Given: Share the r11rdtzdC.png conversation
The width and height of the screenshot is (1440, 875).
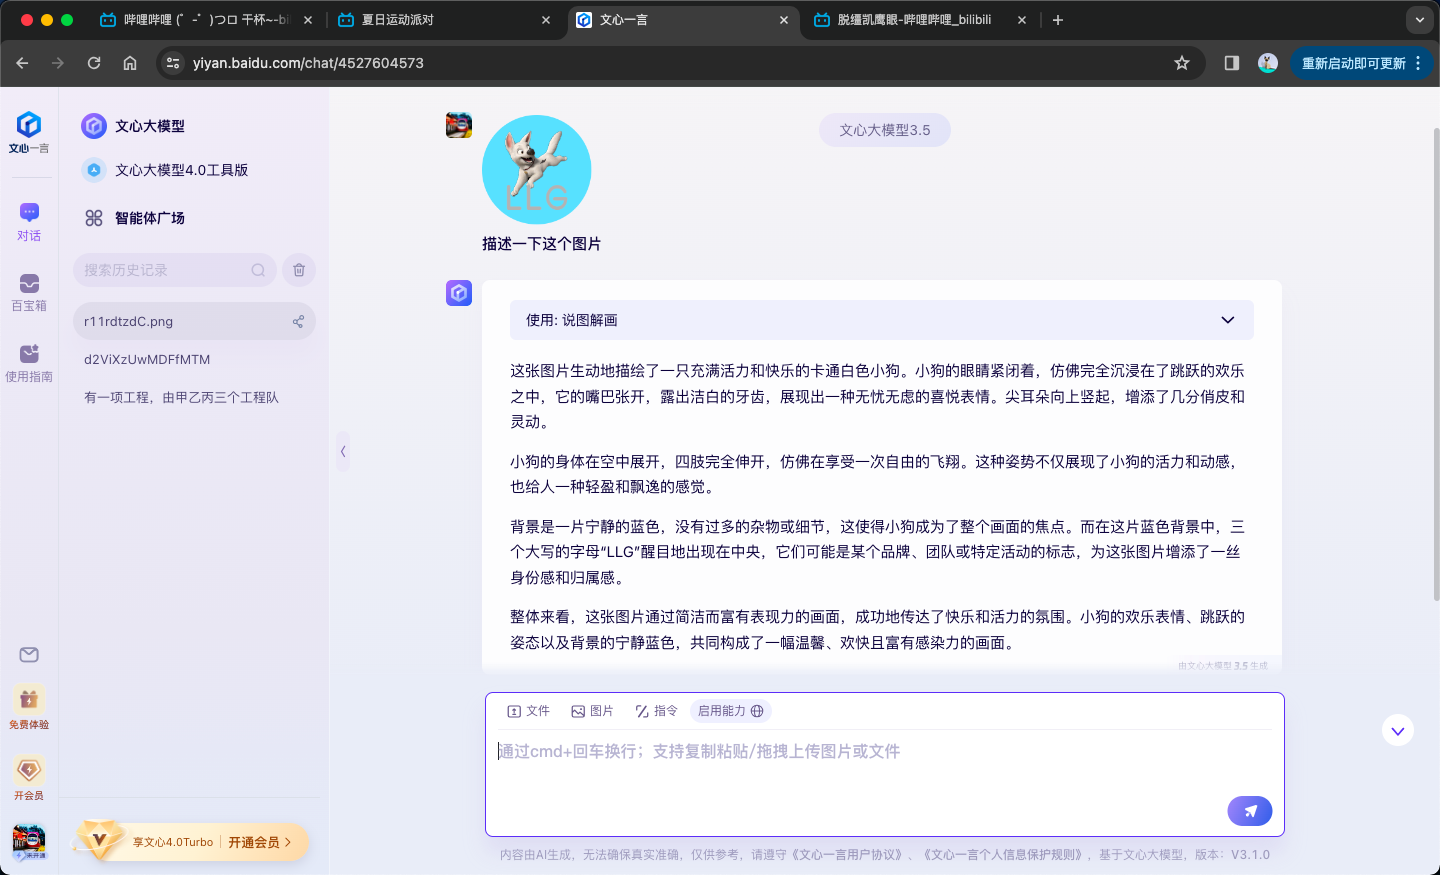Looking at the screenshot, I should [x=298, y=322].
